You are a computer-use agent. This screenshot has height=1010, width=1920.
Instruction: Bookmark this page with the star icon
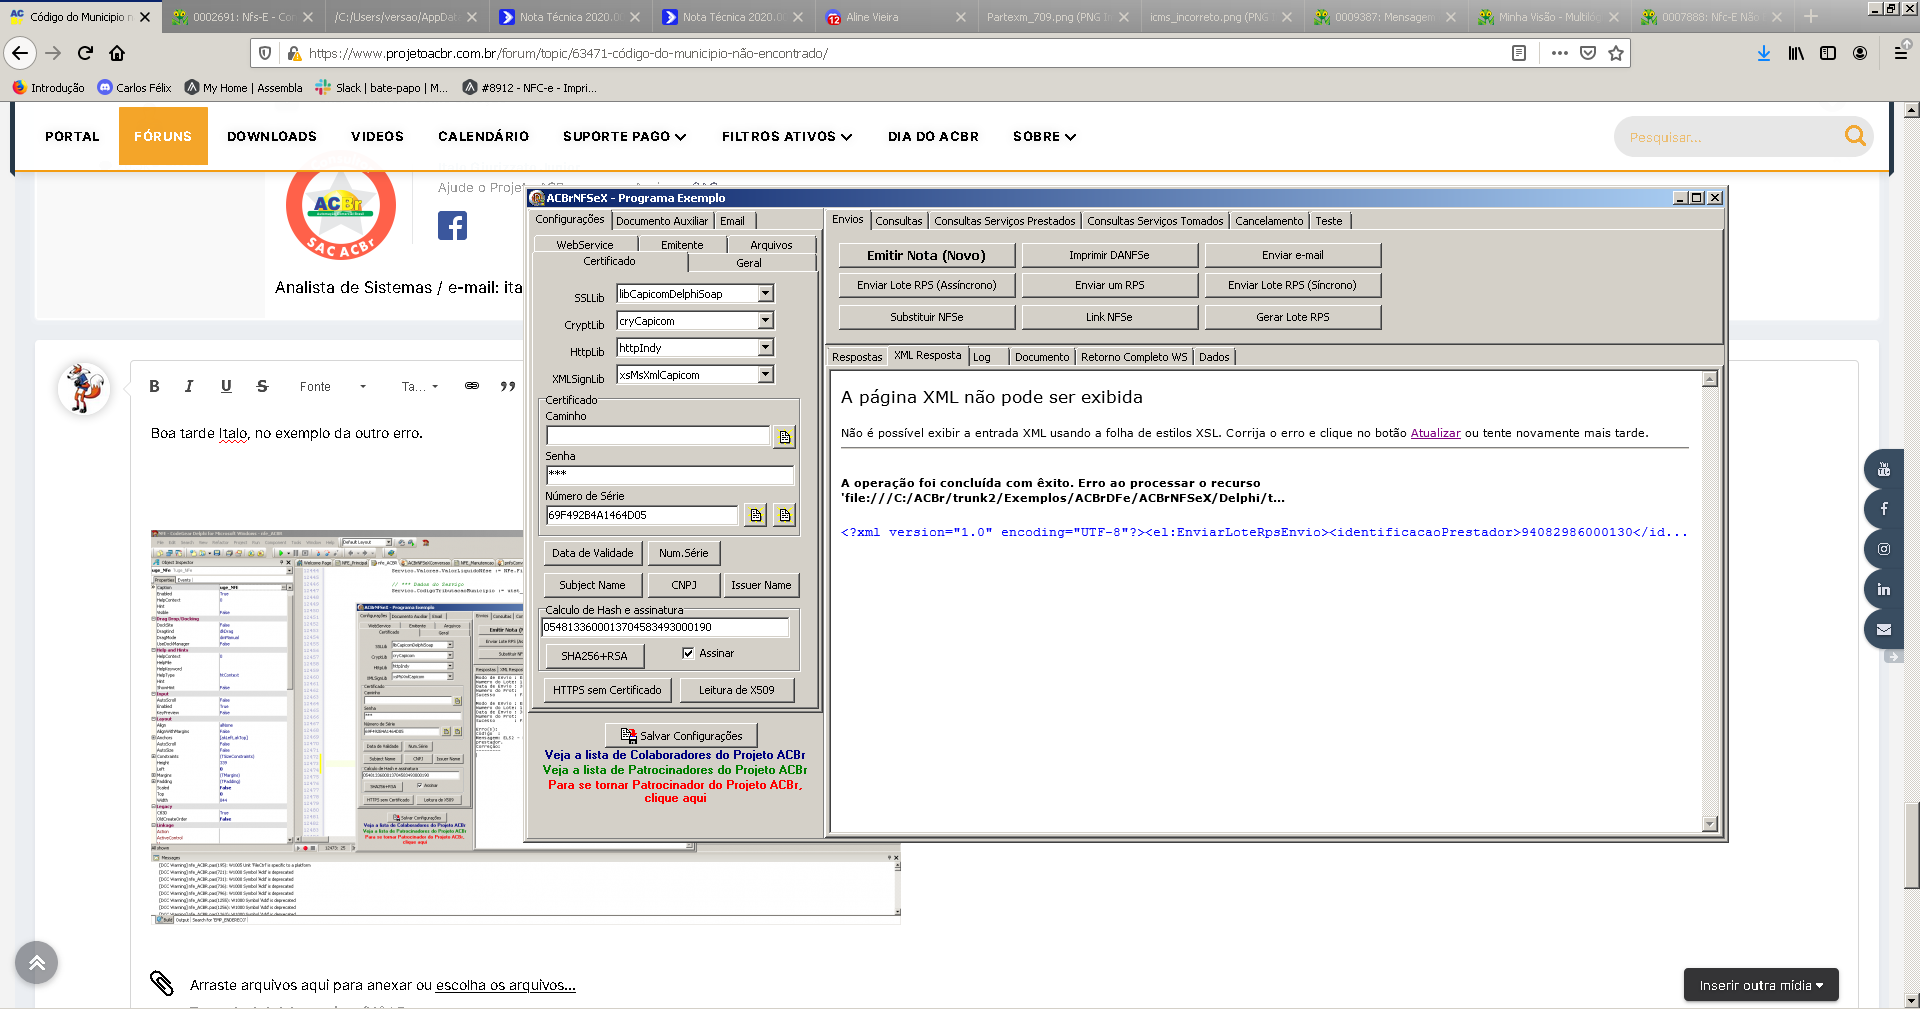pyautogui.click(x=1615, y=53)
